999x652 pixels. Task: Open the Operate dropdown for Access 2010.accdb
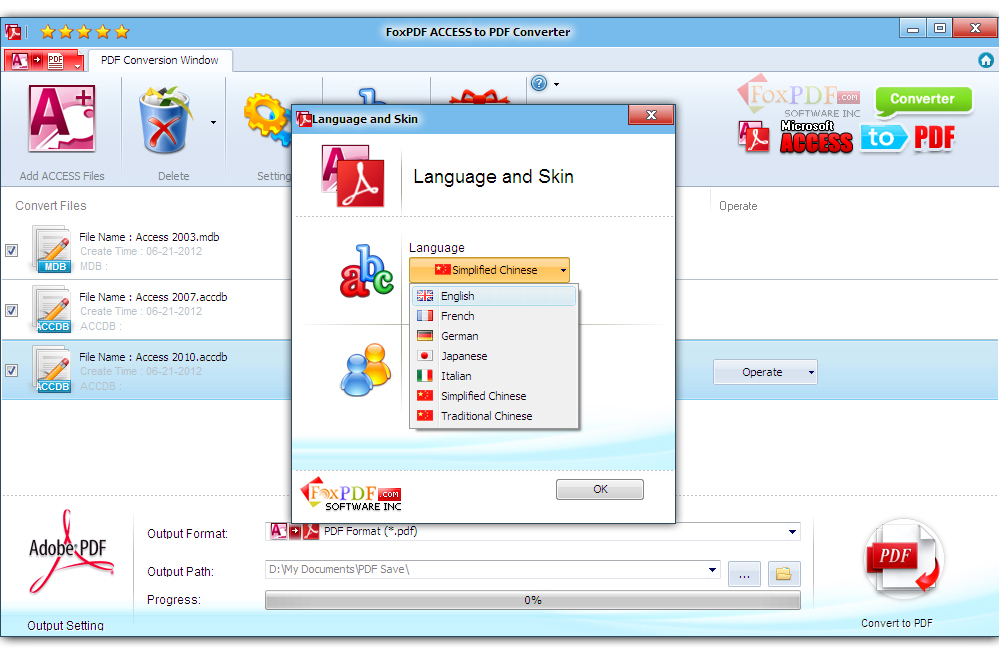click(x=765, y=372)
